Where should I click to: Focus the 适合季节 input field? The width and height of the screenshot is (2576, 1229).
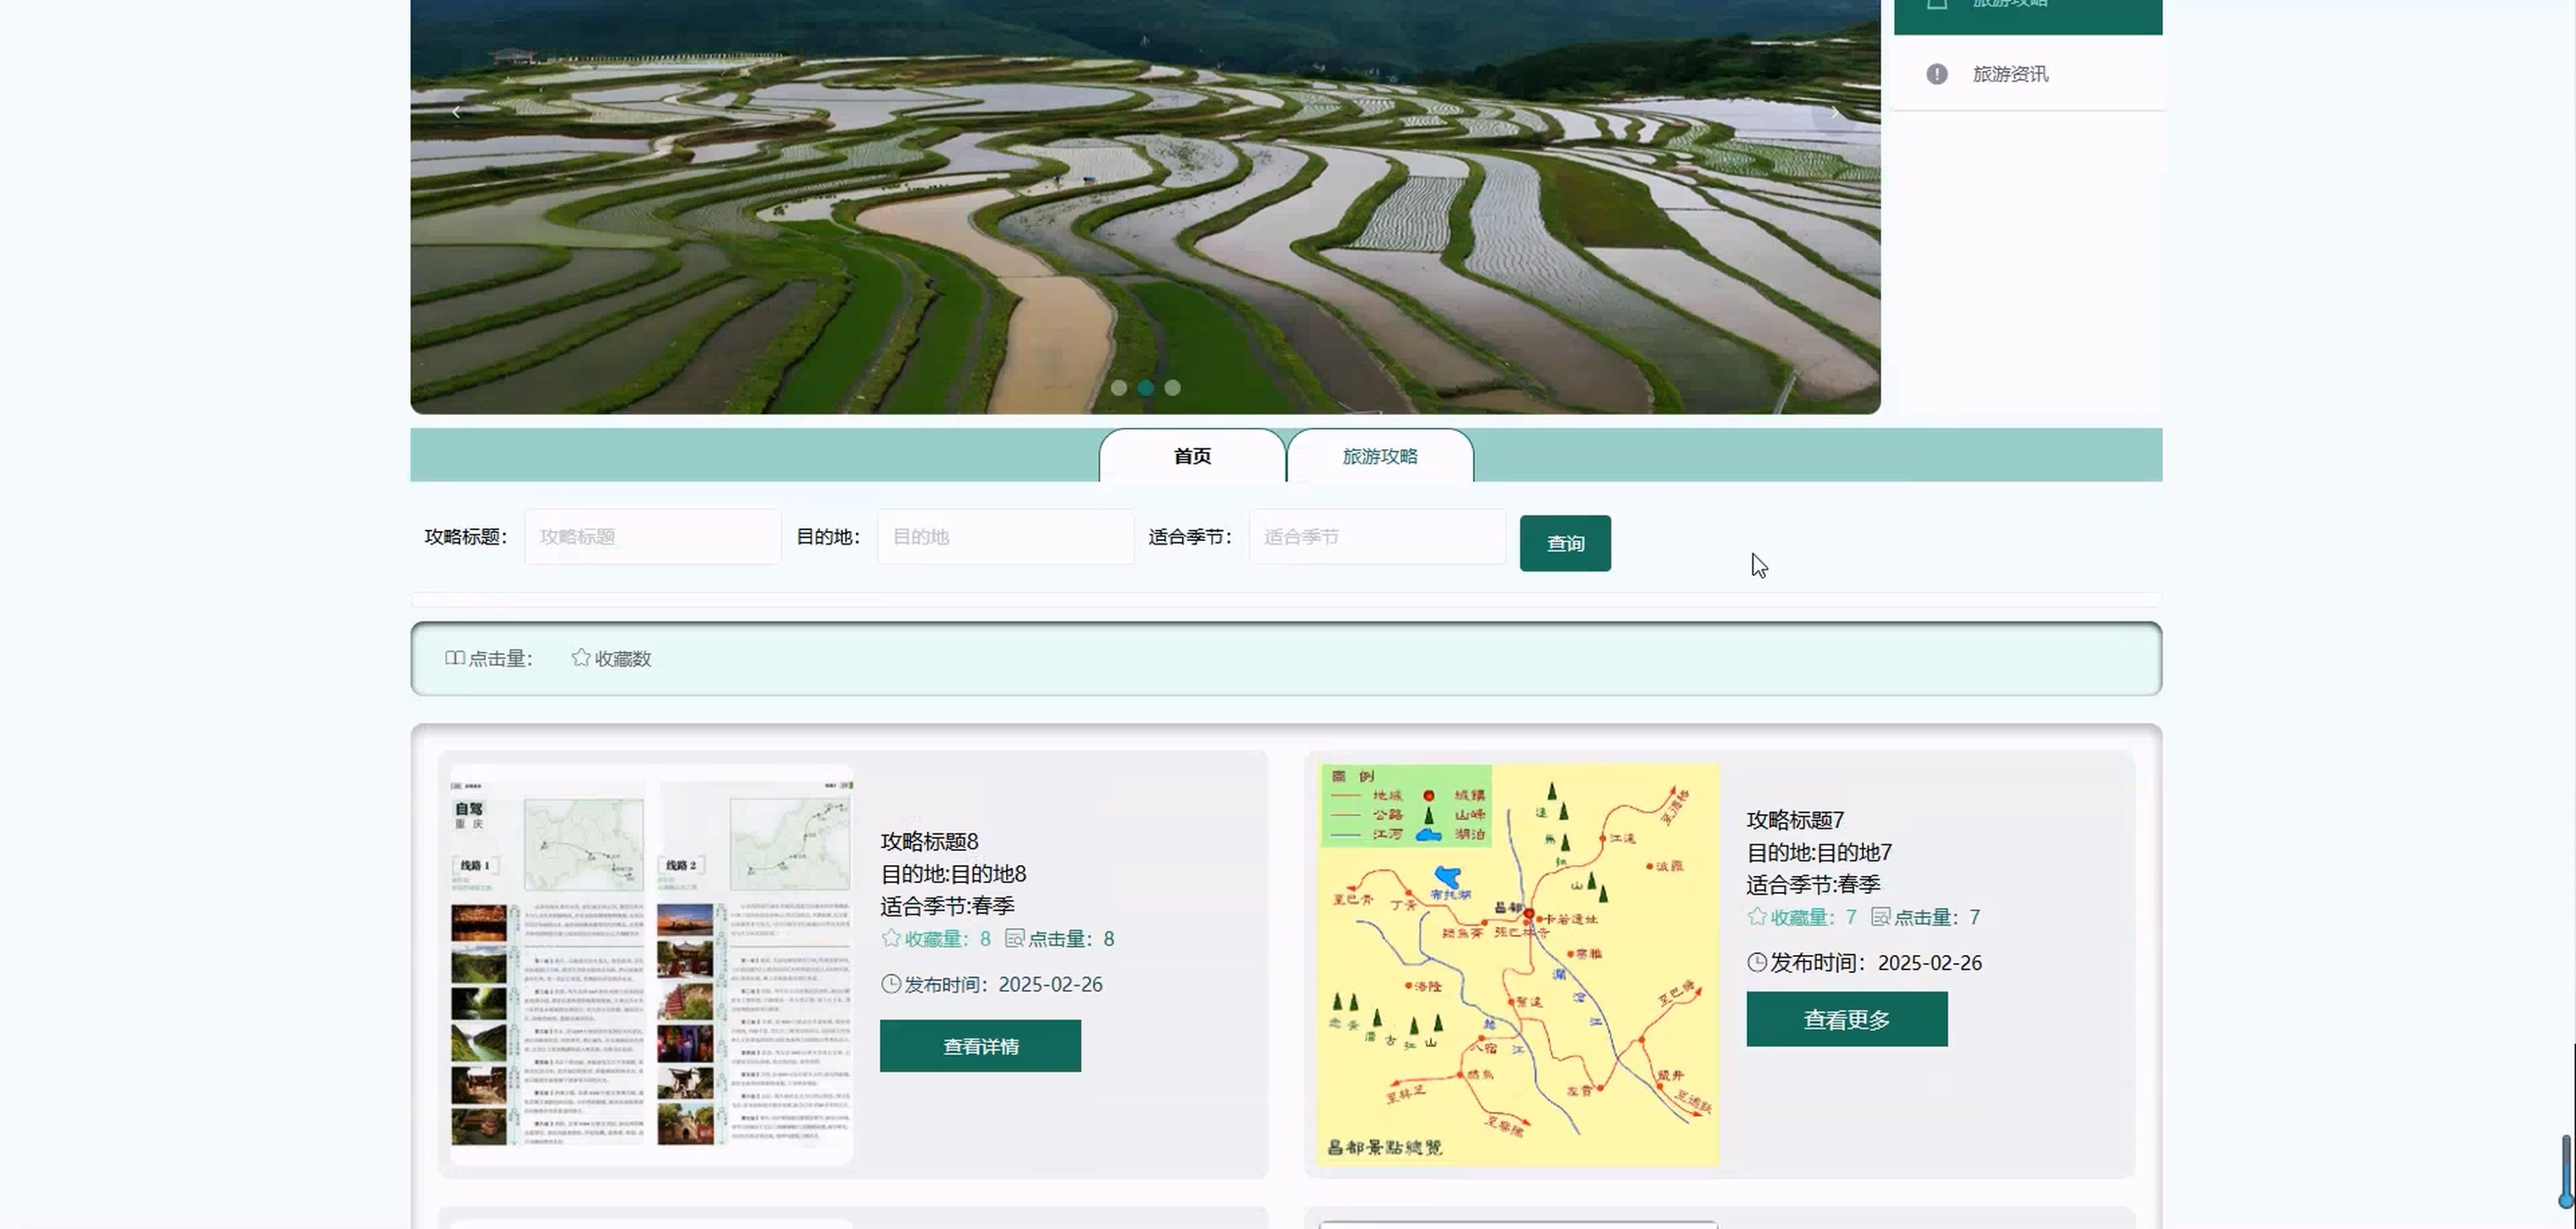(x=1376, y=537)
